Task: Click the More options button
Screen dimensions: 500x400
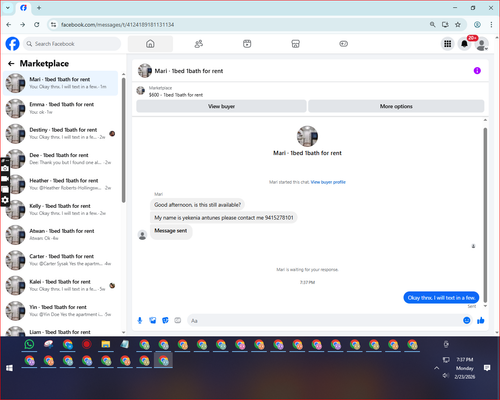Action: [396, 106]
